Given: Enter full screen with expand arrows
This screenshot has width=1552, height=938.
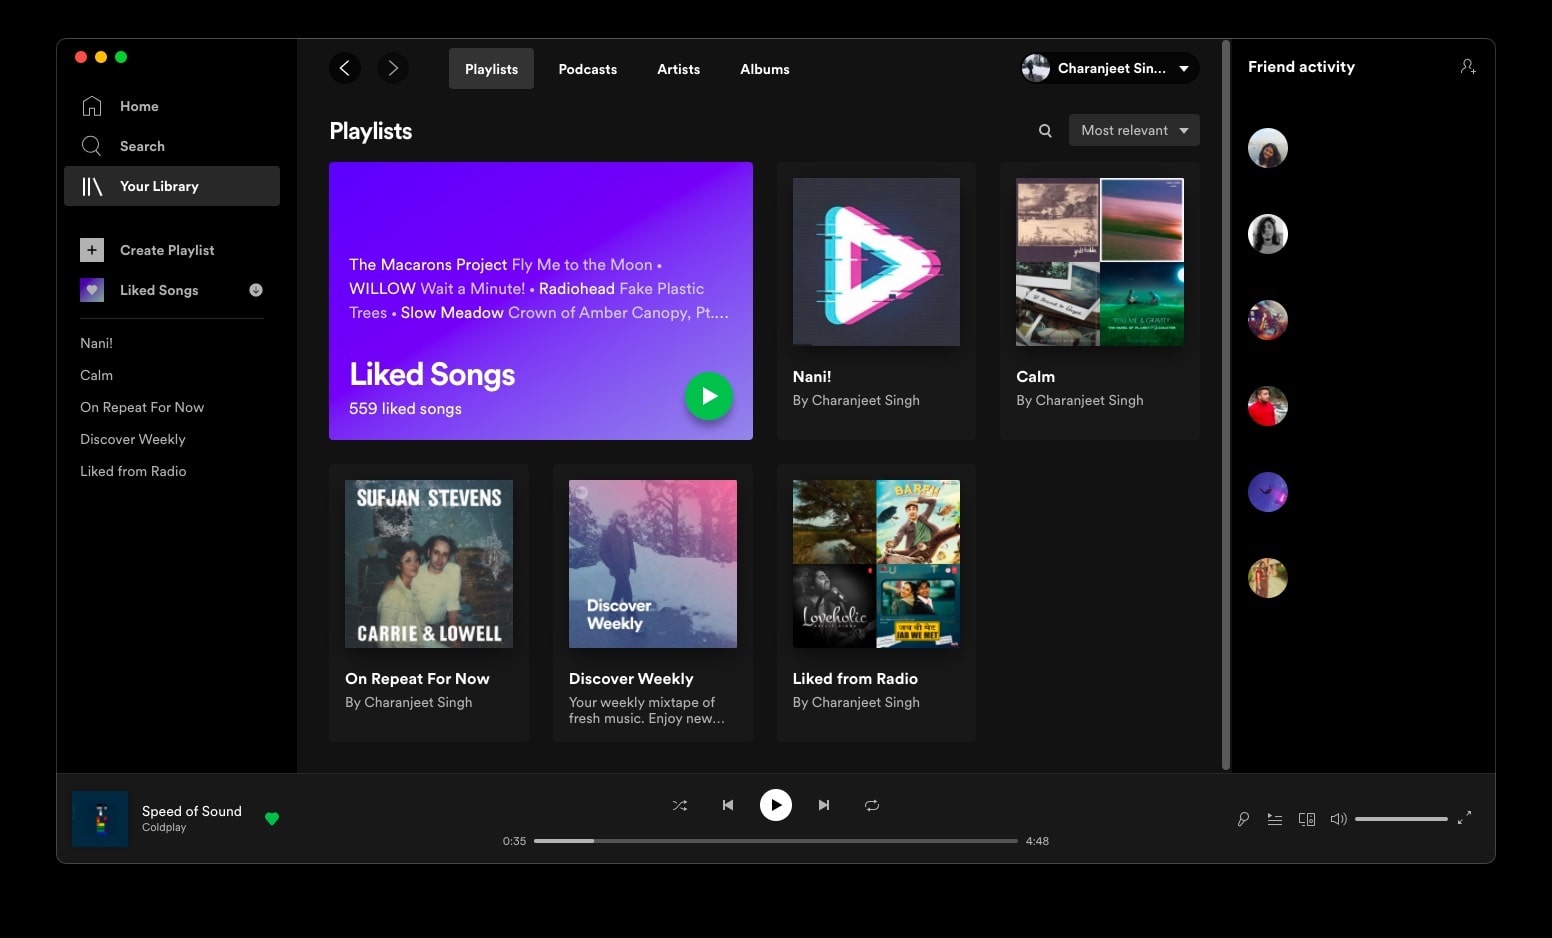Looking at the screenshot, I should [x=1465, y=818].
